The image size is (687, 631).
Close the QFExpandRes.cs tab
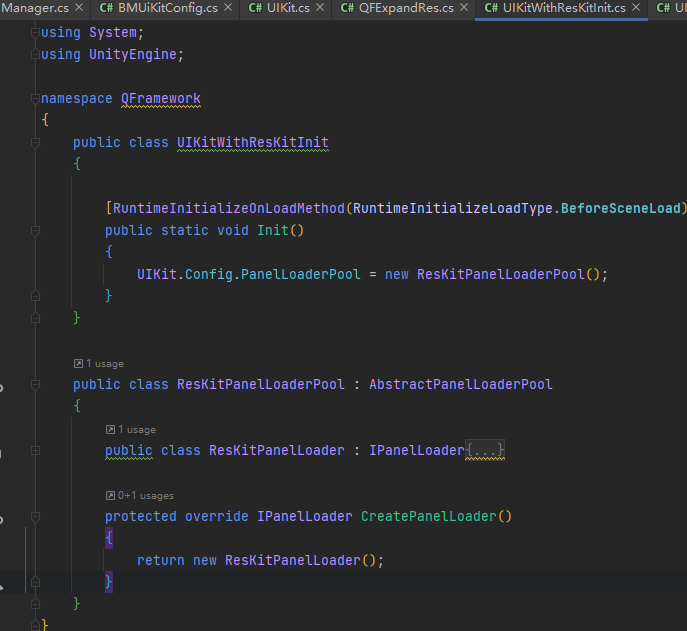[464, 7]
